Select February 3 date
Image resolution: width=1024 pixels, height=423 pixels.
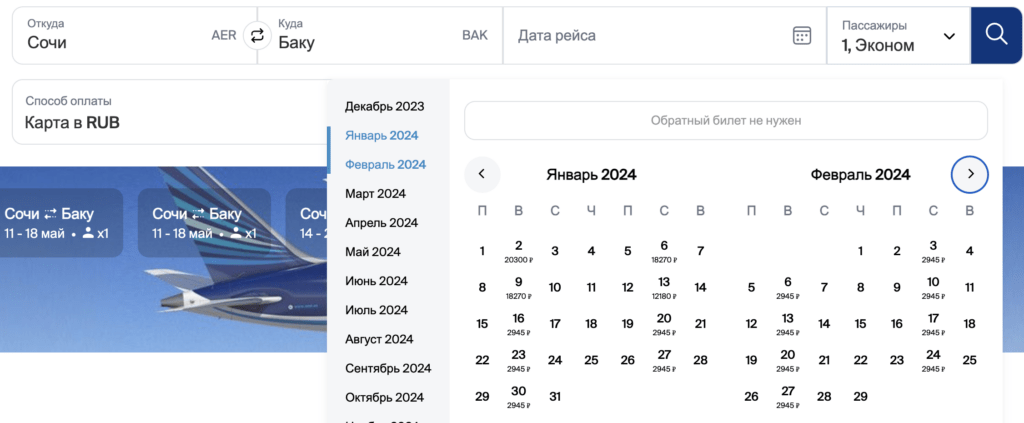click(933, 251)
